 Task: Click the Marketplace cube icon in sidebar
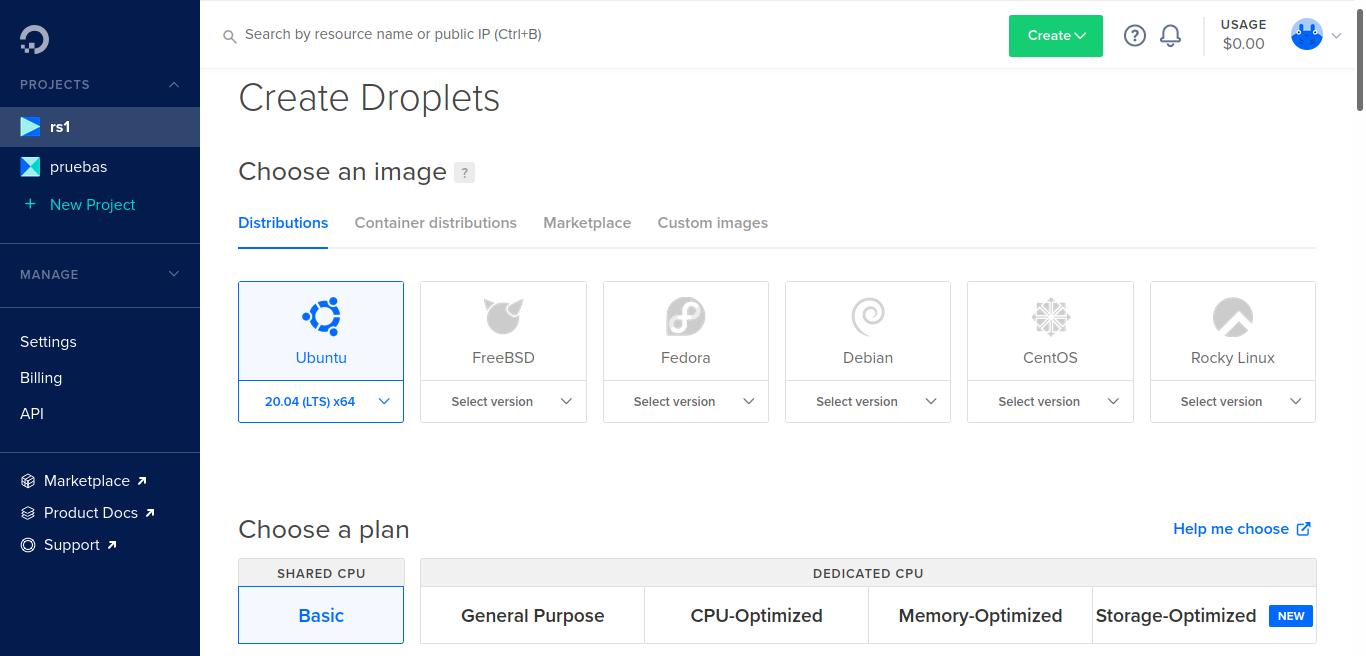click(28, 481)
